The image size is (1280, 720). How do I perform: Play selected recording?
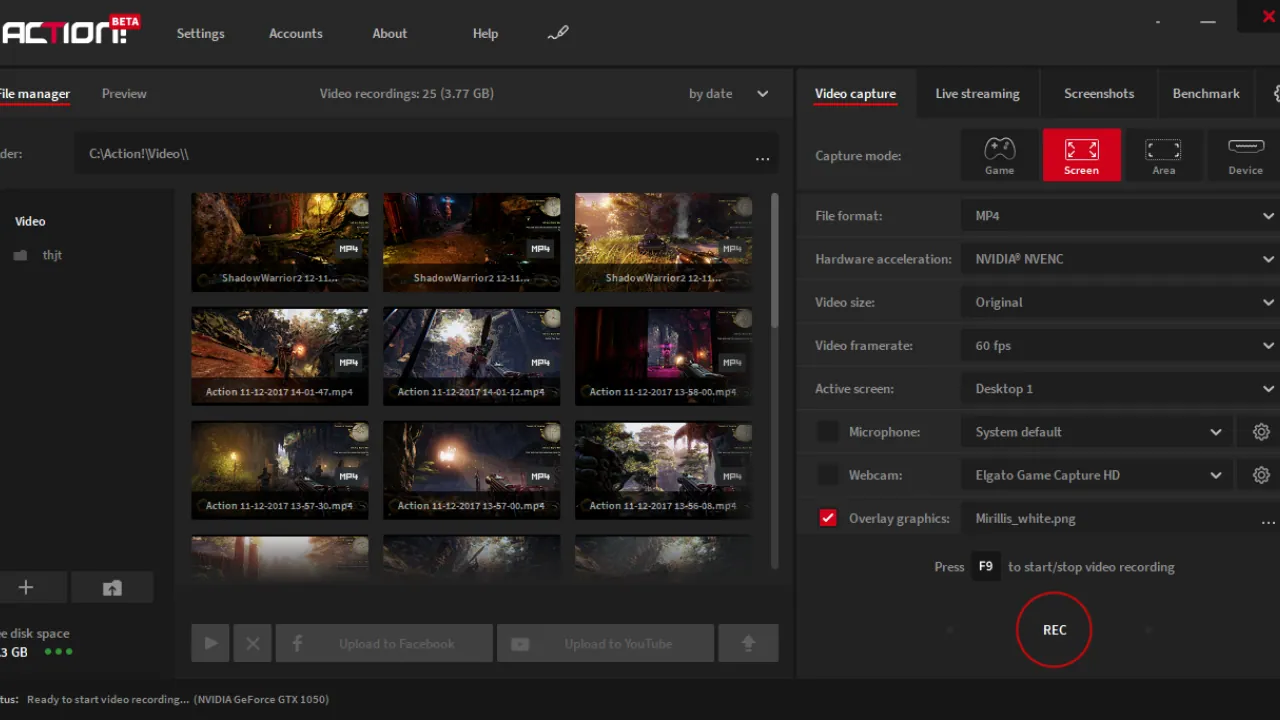pyautogui.click(x=210, y=644)
